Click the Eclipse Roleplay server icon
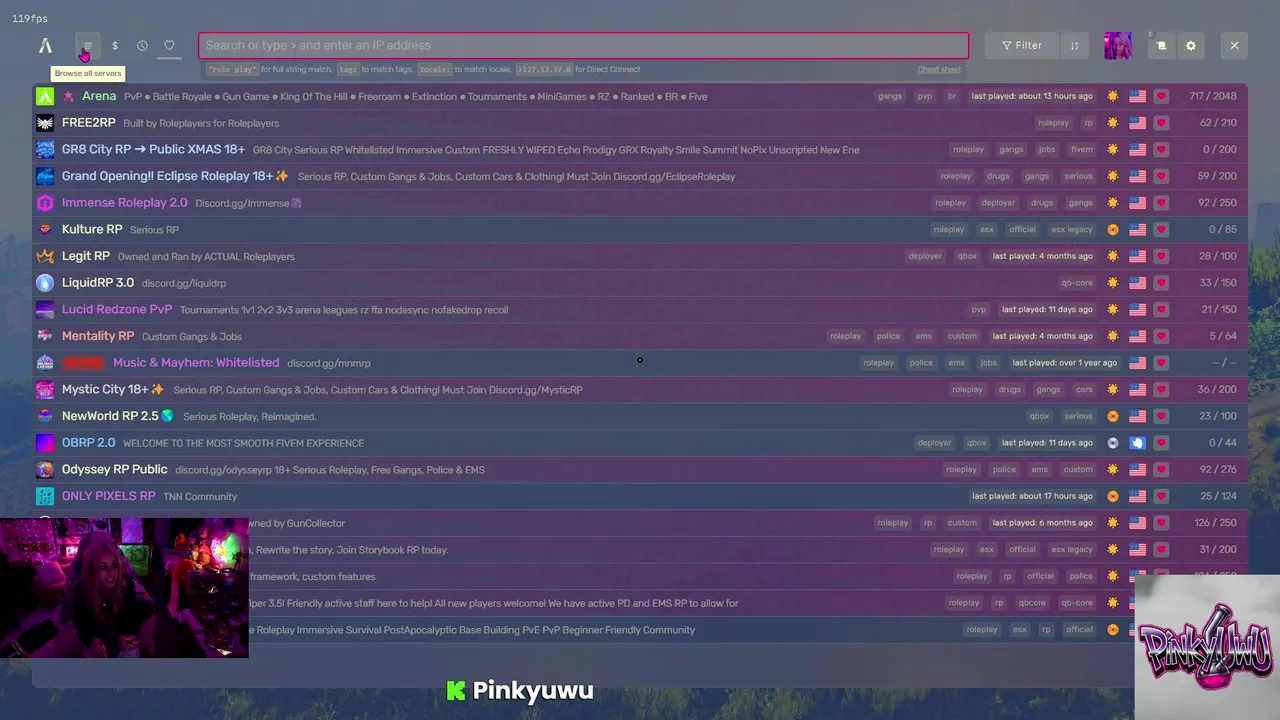This screenshot has height=720, width=1280. point(45,176)
